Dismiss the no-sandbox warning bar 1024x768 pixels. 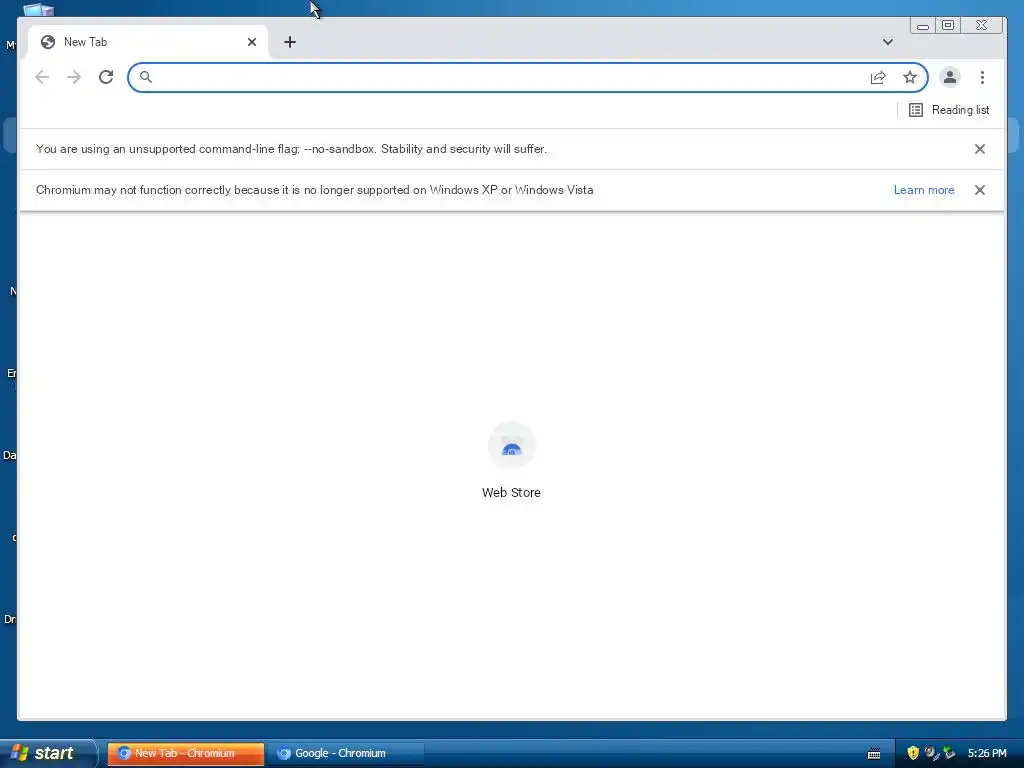pos(980,149)
